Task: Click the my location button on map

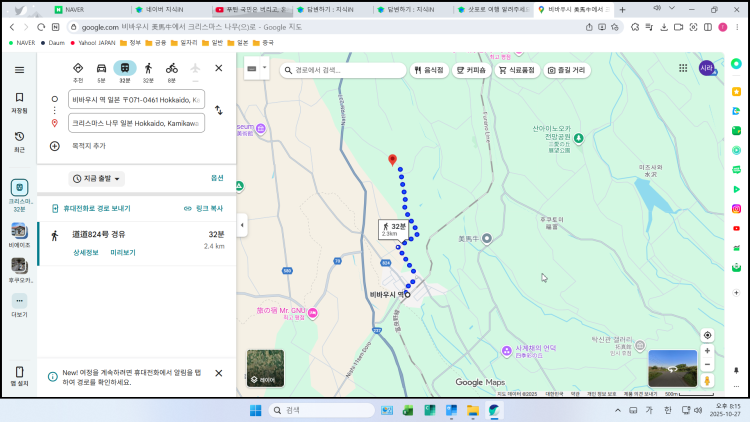Action: click(708, 335)
